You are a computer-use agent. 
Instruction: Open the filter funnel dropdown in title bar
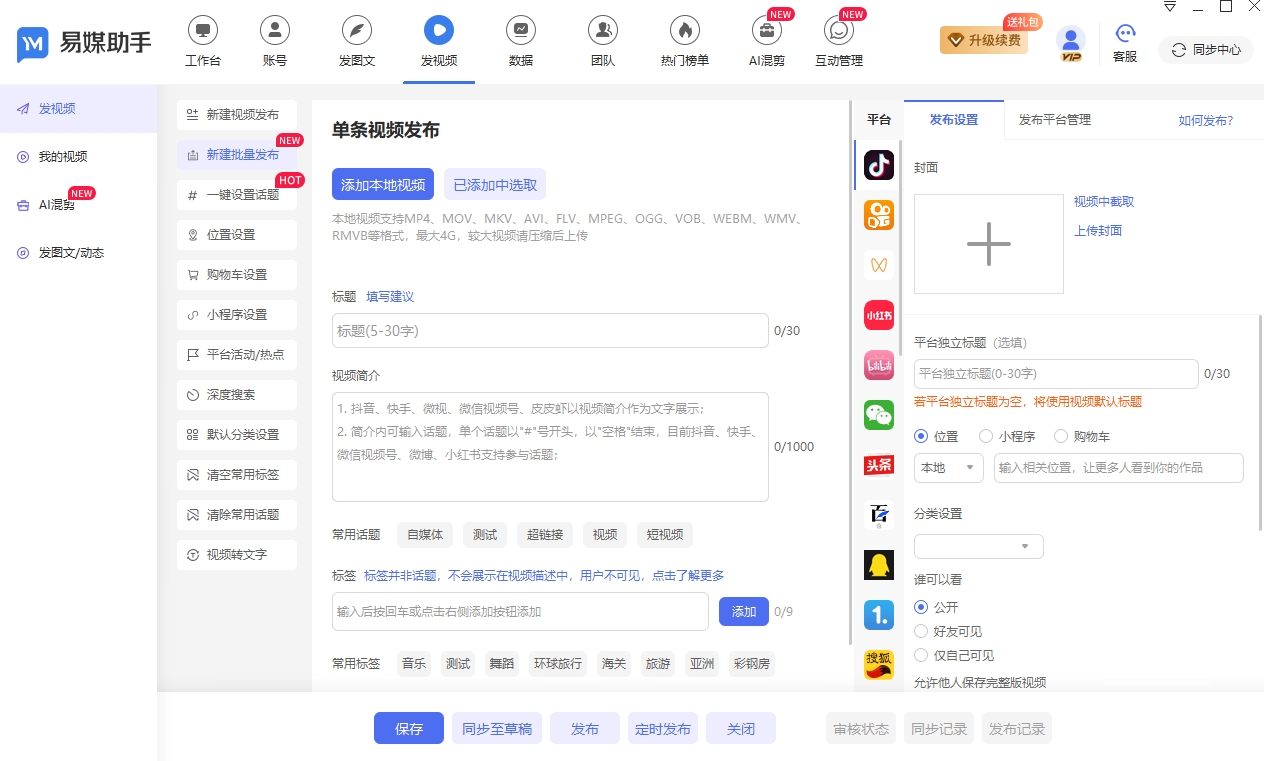[x=1170, y=8]
